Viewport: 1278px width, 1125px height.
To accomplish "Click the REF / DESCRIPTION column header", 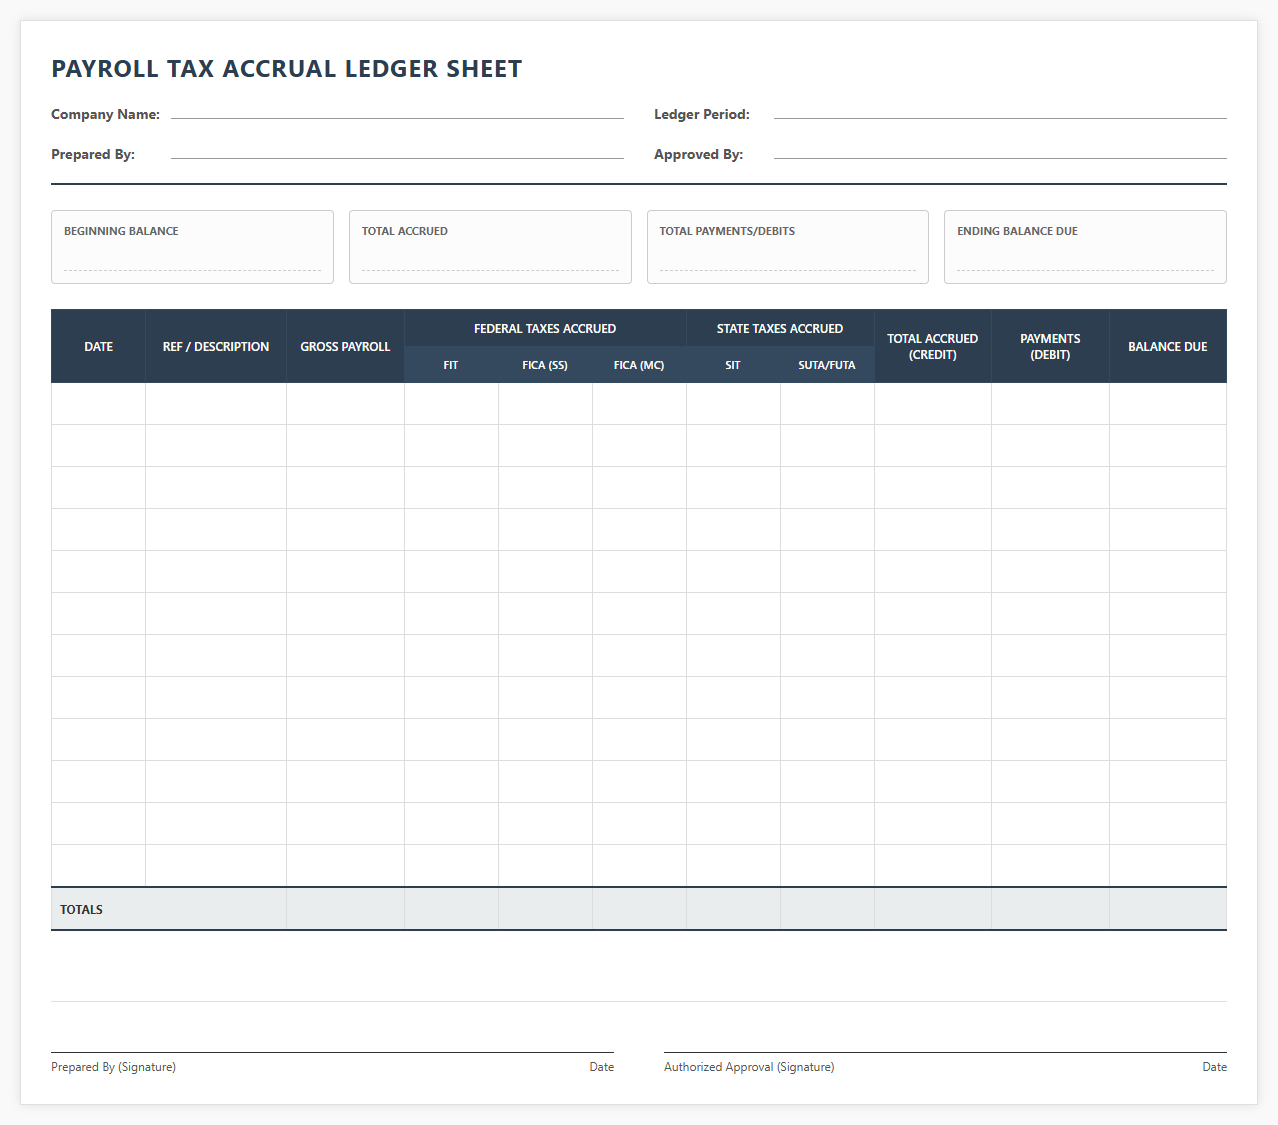I will click(x=216, y=346).
